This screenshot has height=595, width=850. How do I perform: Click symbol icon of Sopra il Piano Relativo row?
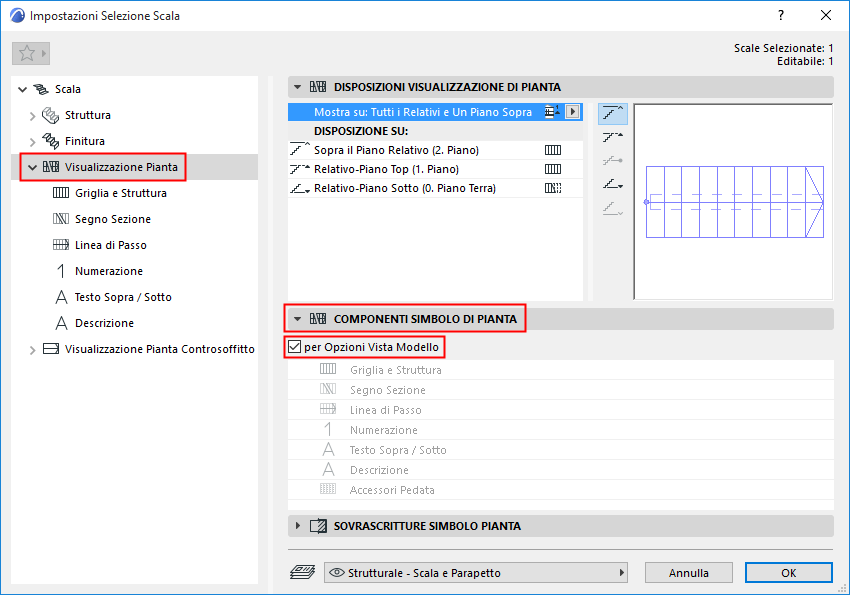[553, 150]
